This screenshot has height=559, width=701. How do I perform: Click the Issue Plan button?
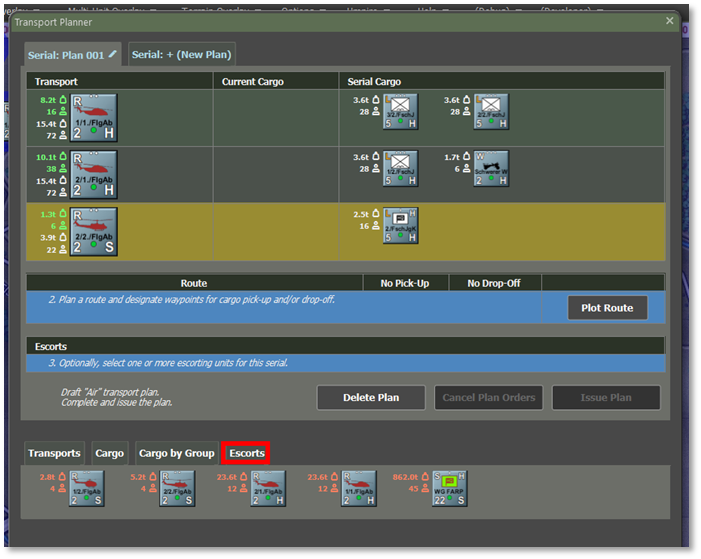(x=606, y=397)
